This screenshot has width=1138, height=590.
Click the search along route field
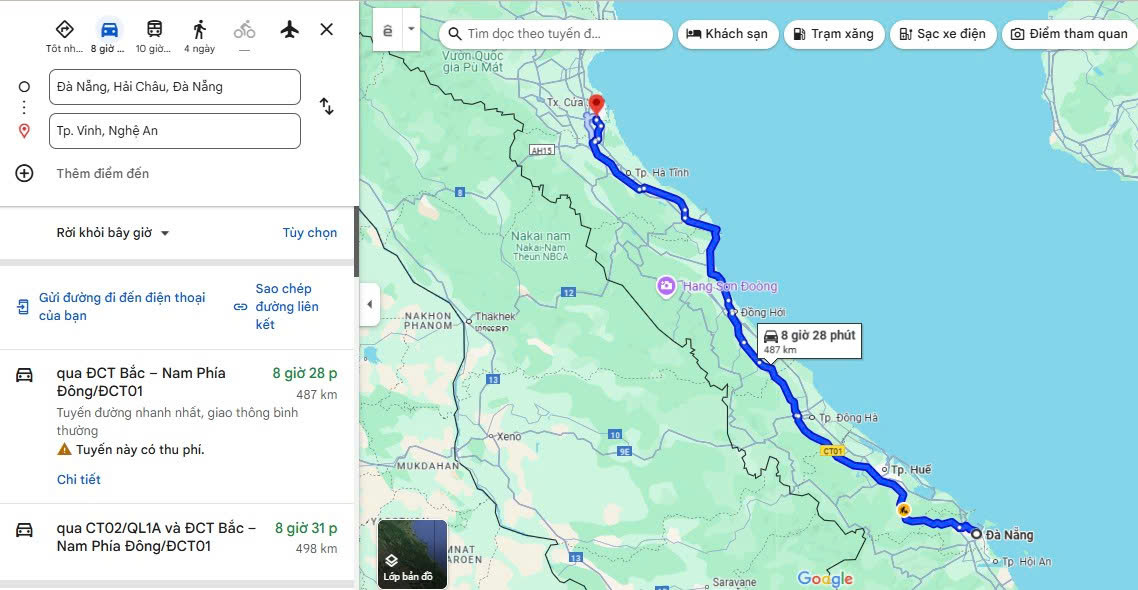[556, 34]
